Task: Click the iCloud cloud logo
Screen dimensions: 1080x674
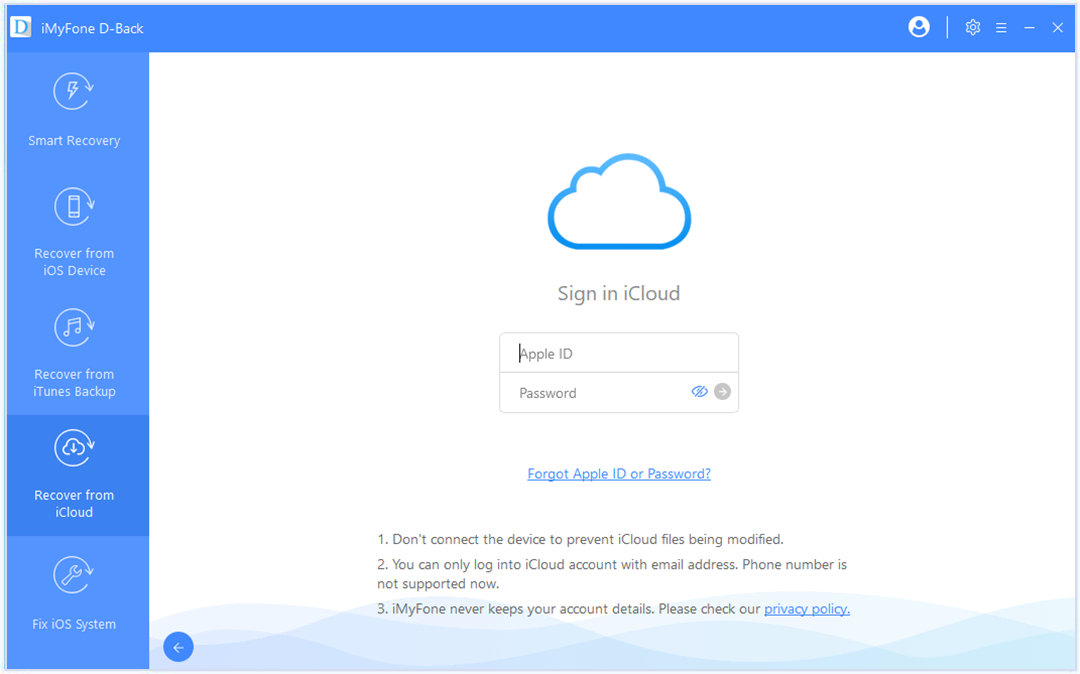Action: [x=619, y=201]
